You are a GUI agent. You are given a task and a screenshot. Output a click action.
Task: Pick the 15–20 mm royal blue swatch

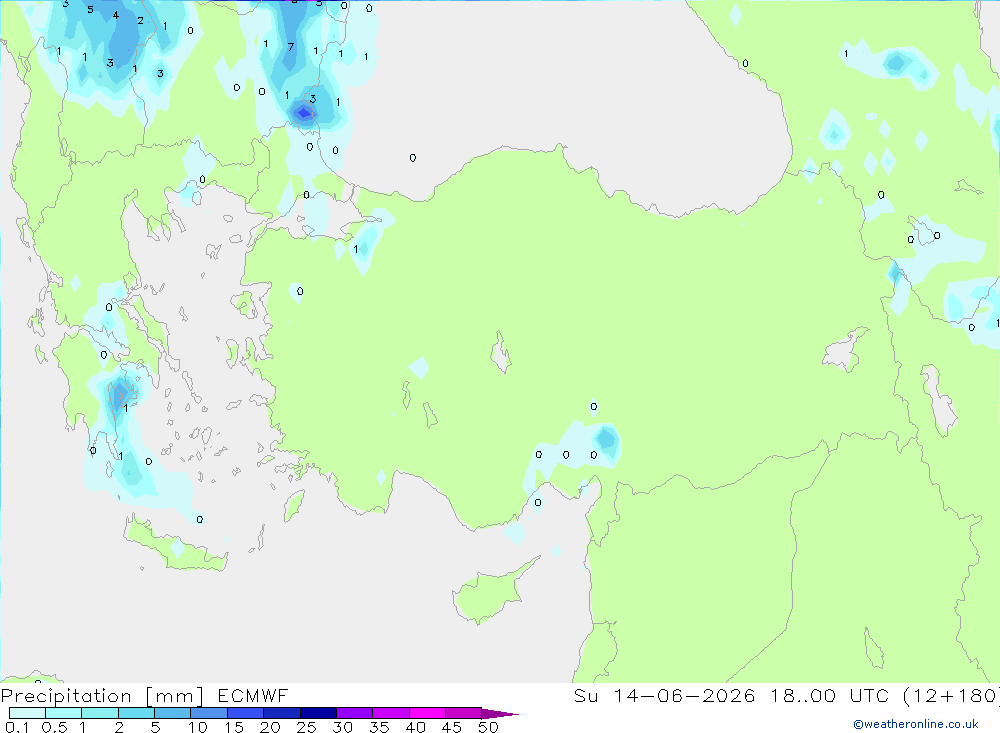click(245, 713)
